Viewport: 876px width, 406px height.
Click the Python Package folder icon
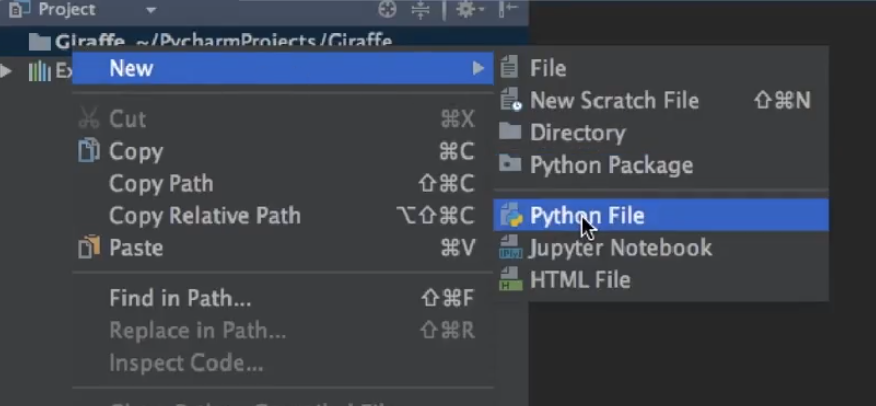(510, 164)
